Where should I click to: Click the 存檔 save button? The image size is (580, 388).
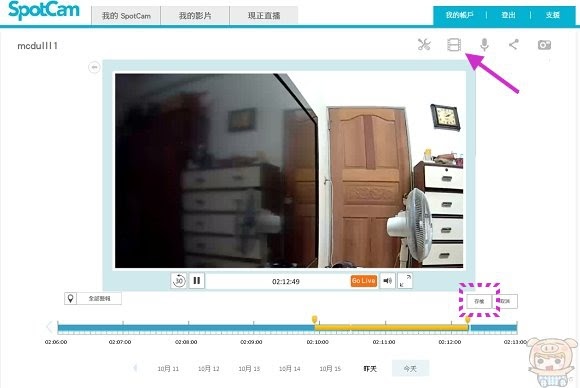pyautogui.click(x=479, y=301)
